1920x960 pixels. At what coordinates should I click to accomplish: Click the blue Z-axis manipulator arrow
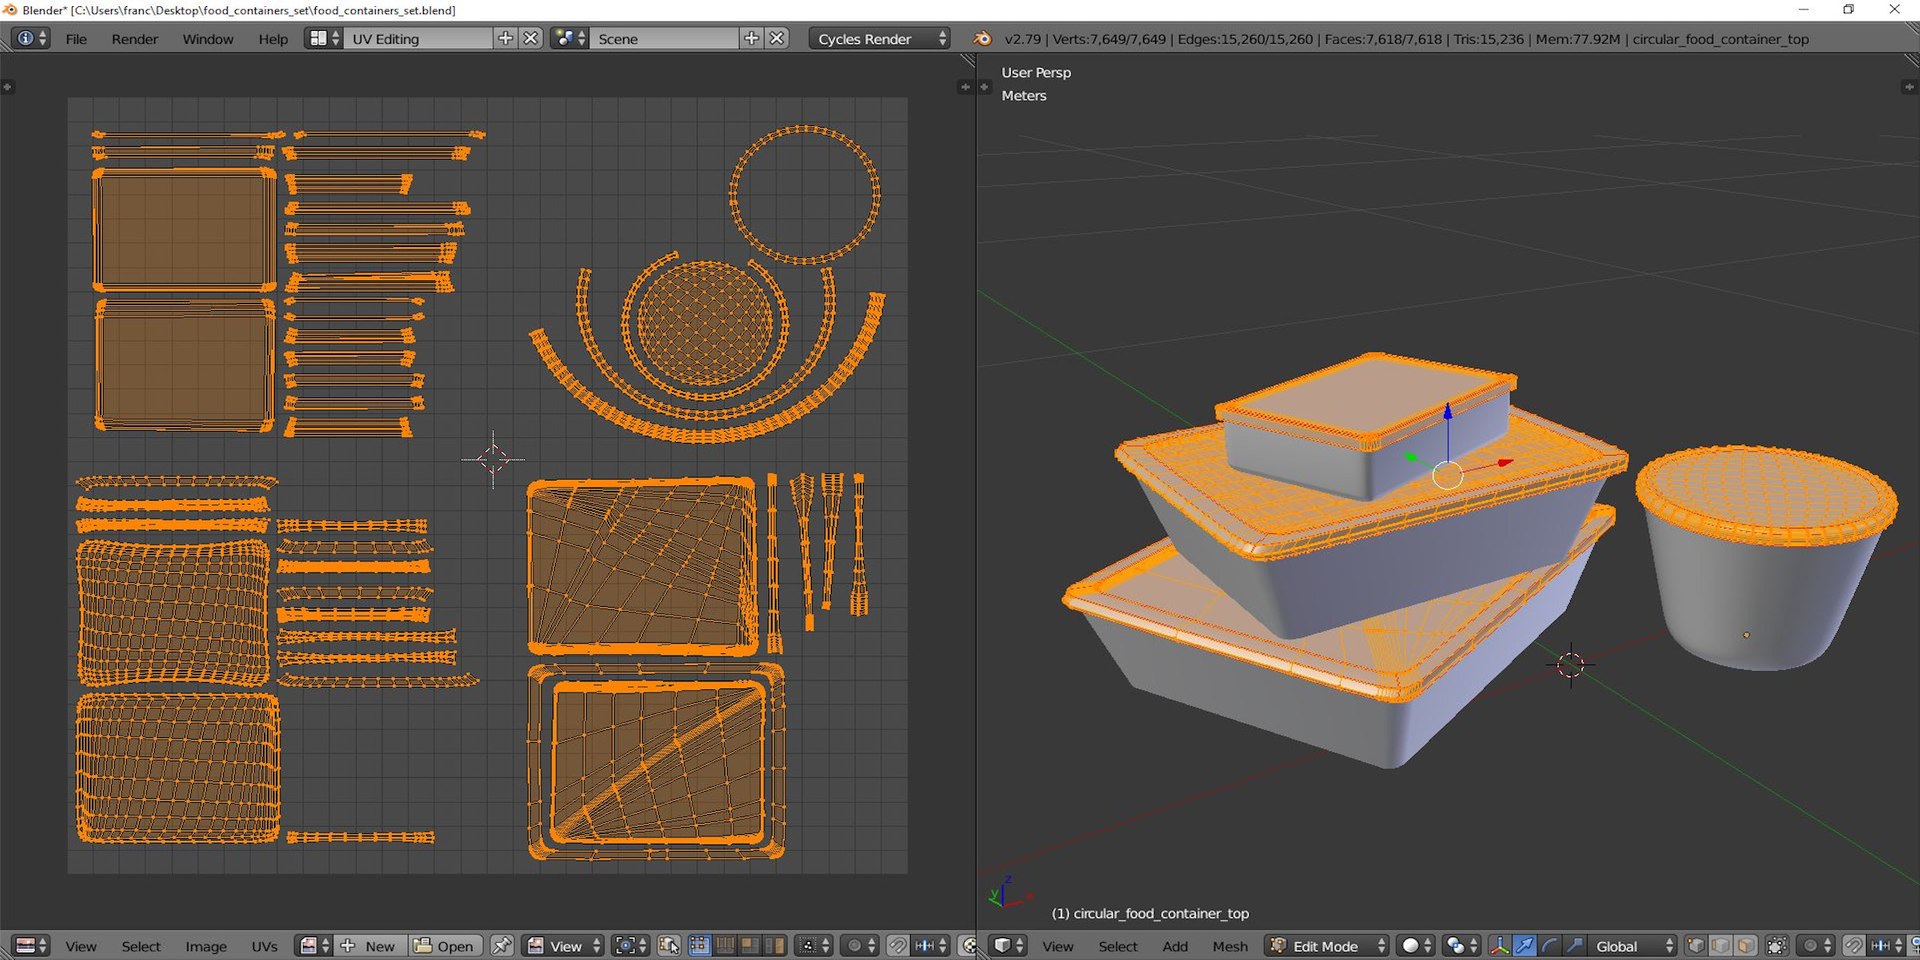point(1448,411)
